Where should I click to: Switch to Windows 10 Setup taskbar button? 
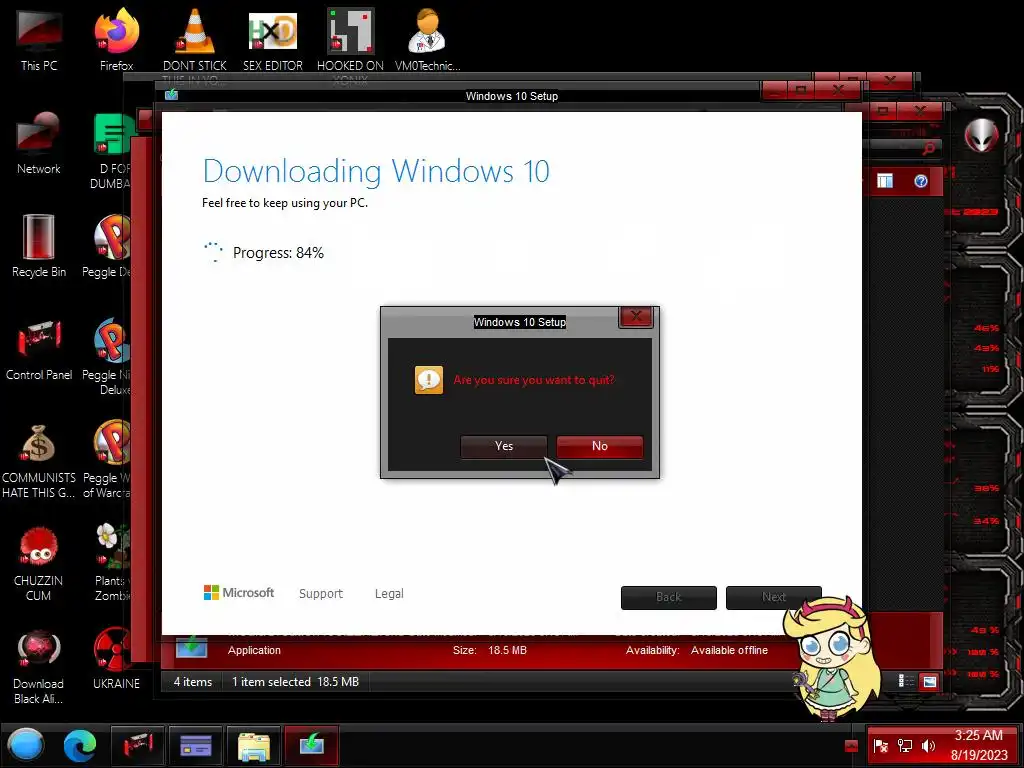[x=312, y=745]
